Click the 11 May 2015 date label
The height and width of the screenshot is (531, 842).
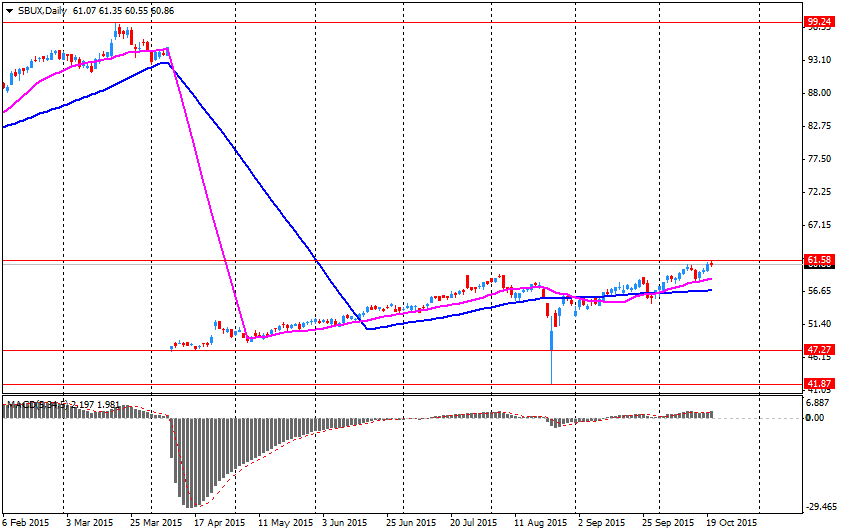point(286,522)
